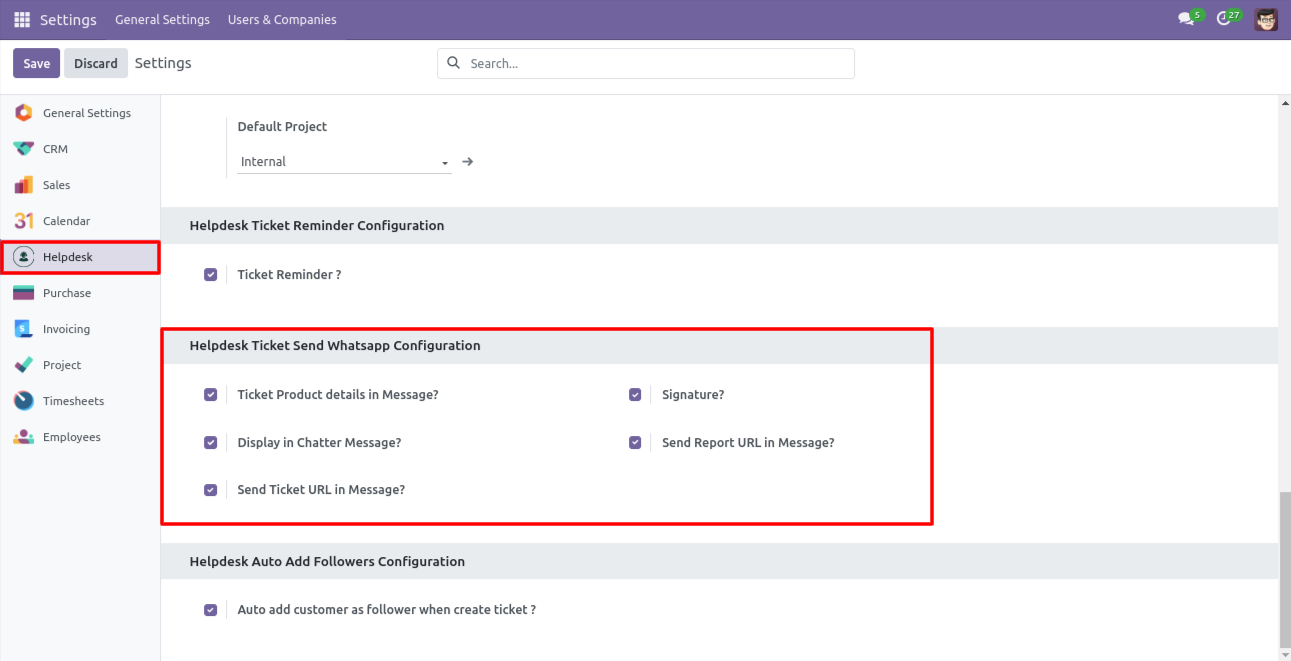The image size is (1291, 661).
Task: Click 'Ticket Reminder ?' label text
Action: pyautogui.click(x=289, y=275)
